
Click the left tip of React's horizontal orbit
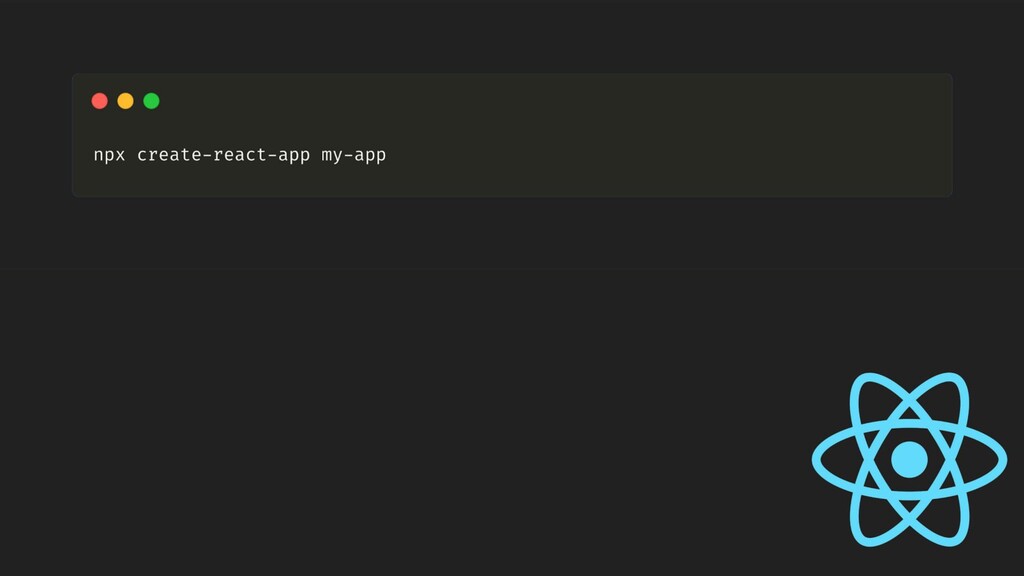click(816, 460)
